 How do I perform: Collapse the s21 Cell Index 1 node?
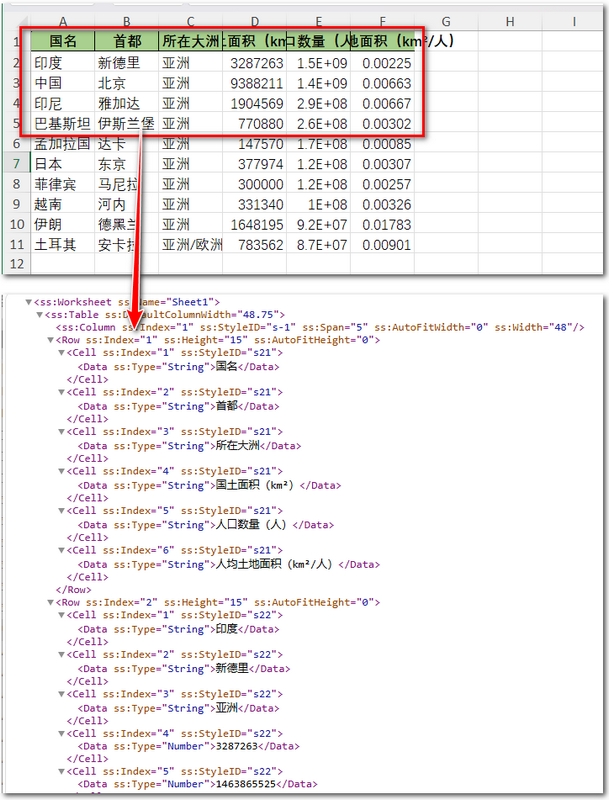tap(61, 353)
